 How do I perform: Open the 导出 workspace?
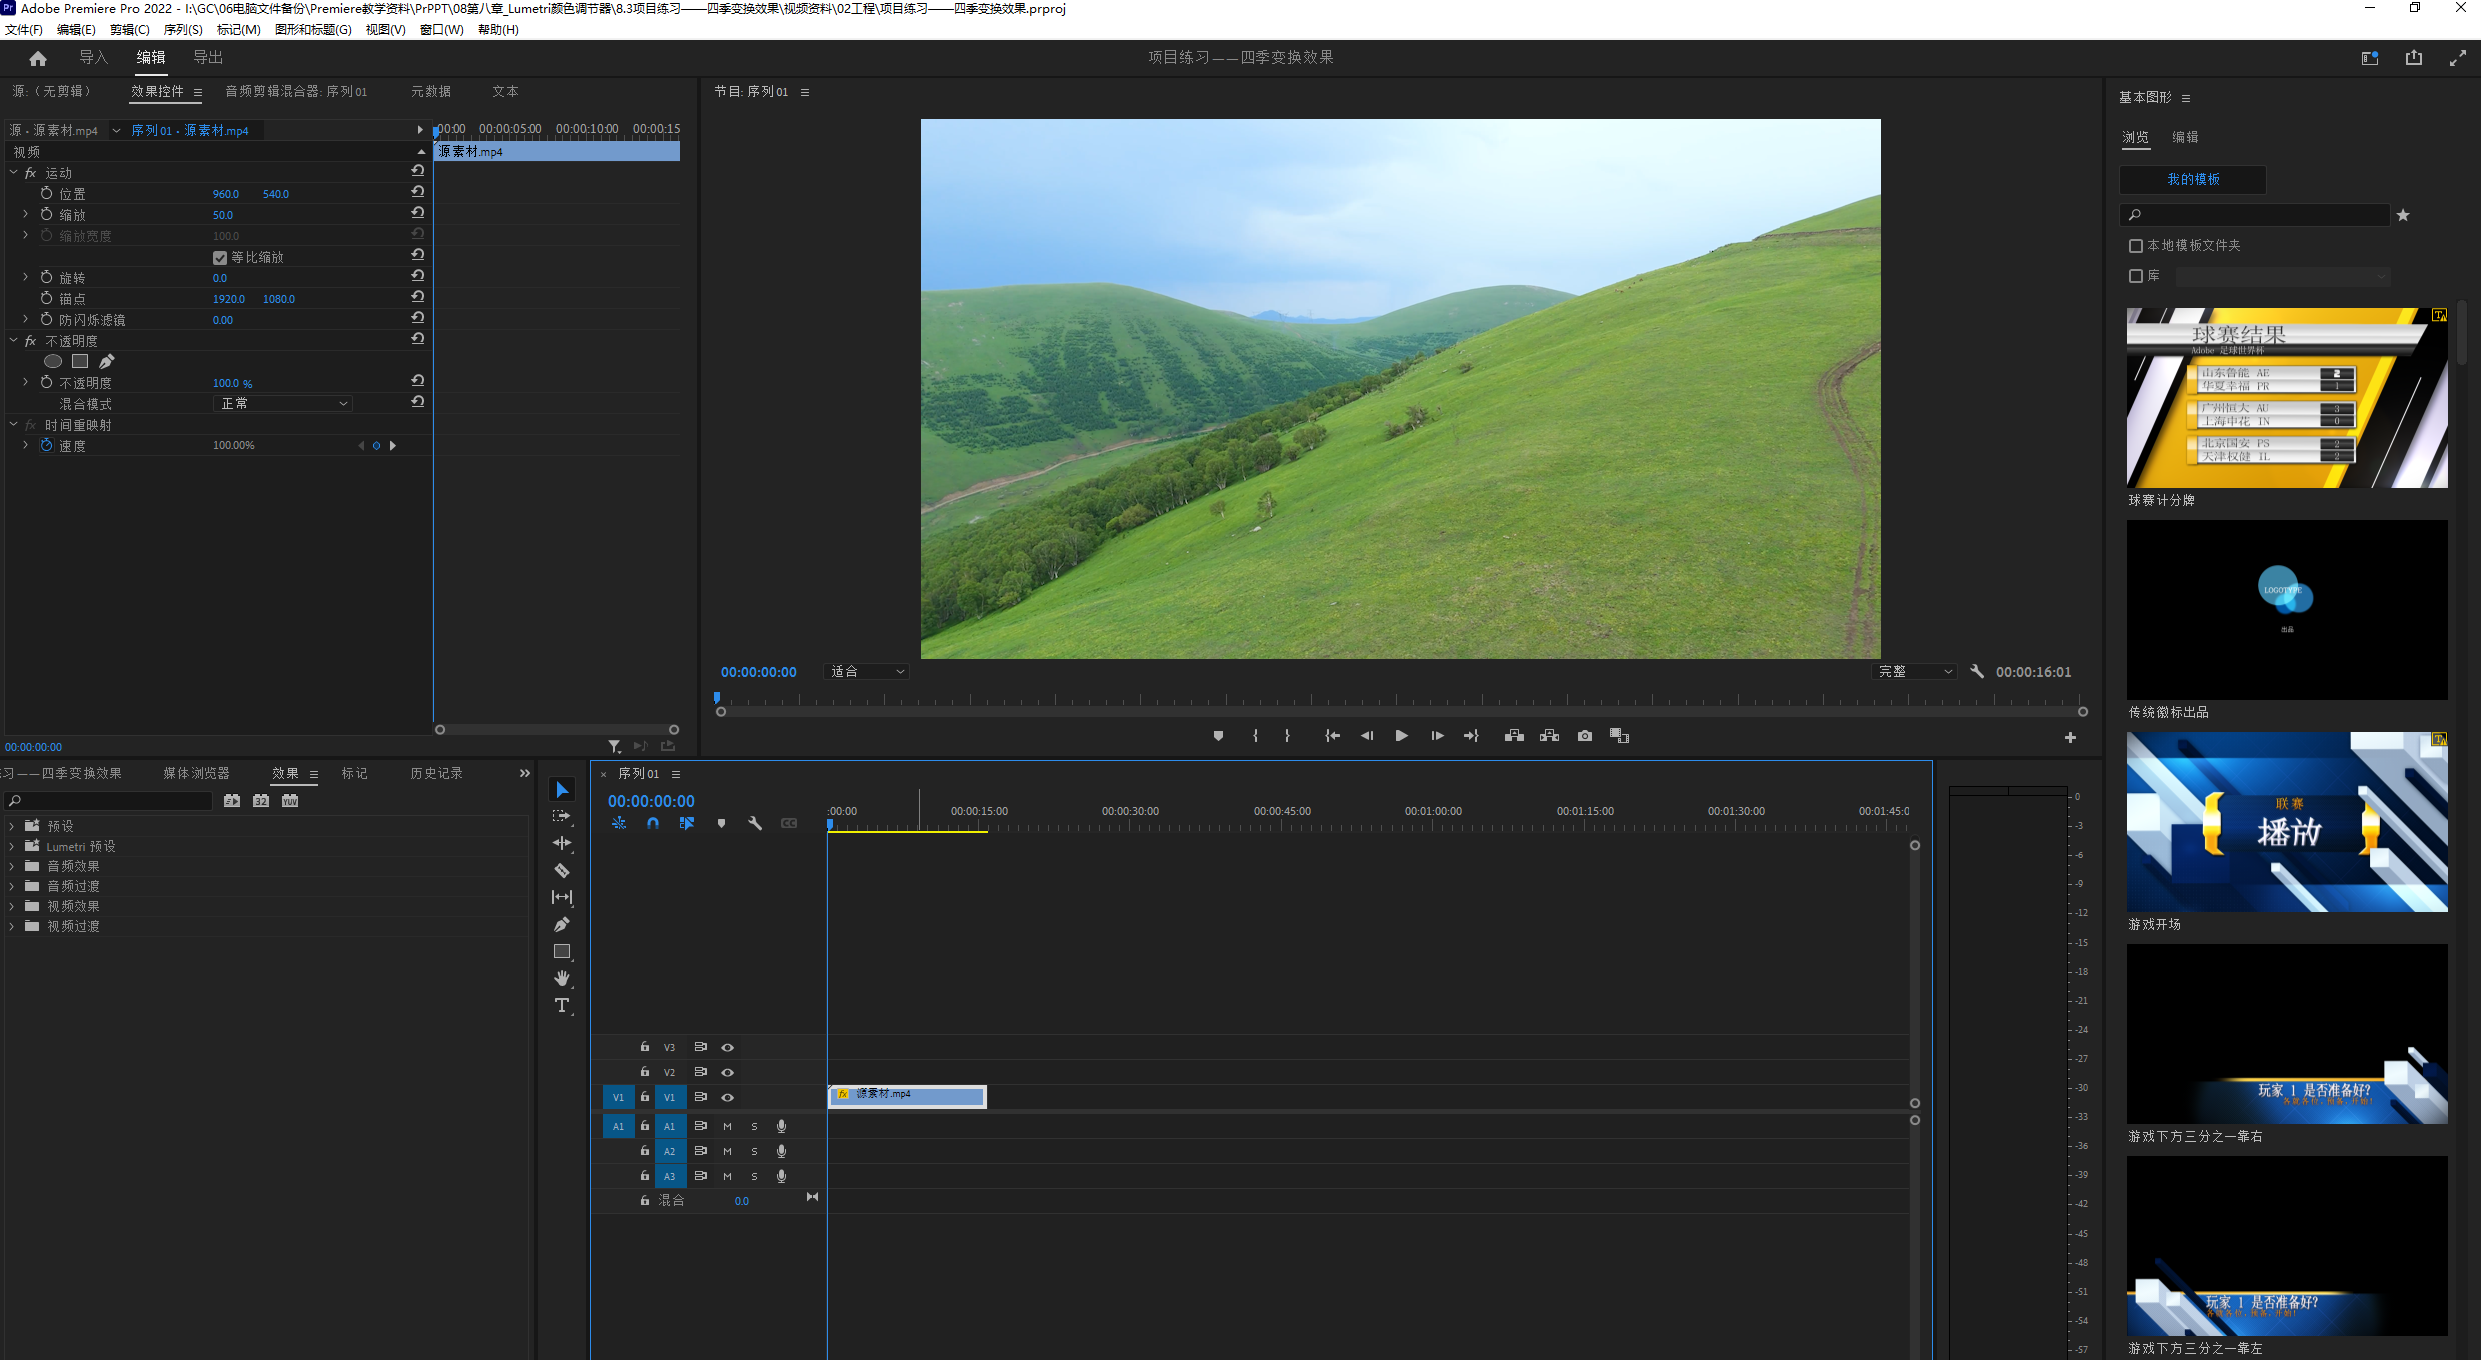[208, 58]
